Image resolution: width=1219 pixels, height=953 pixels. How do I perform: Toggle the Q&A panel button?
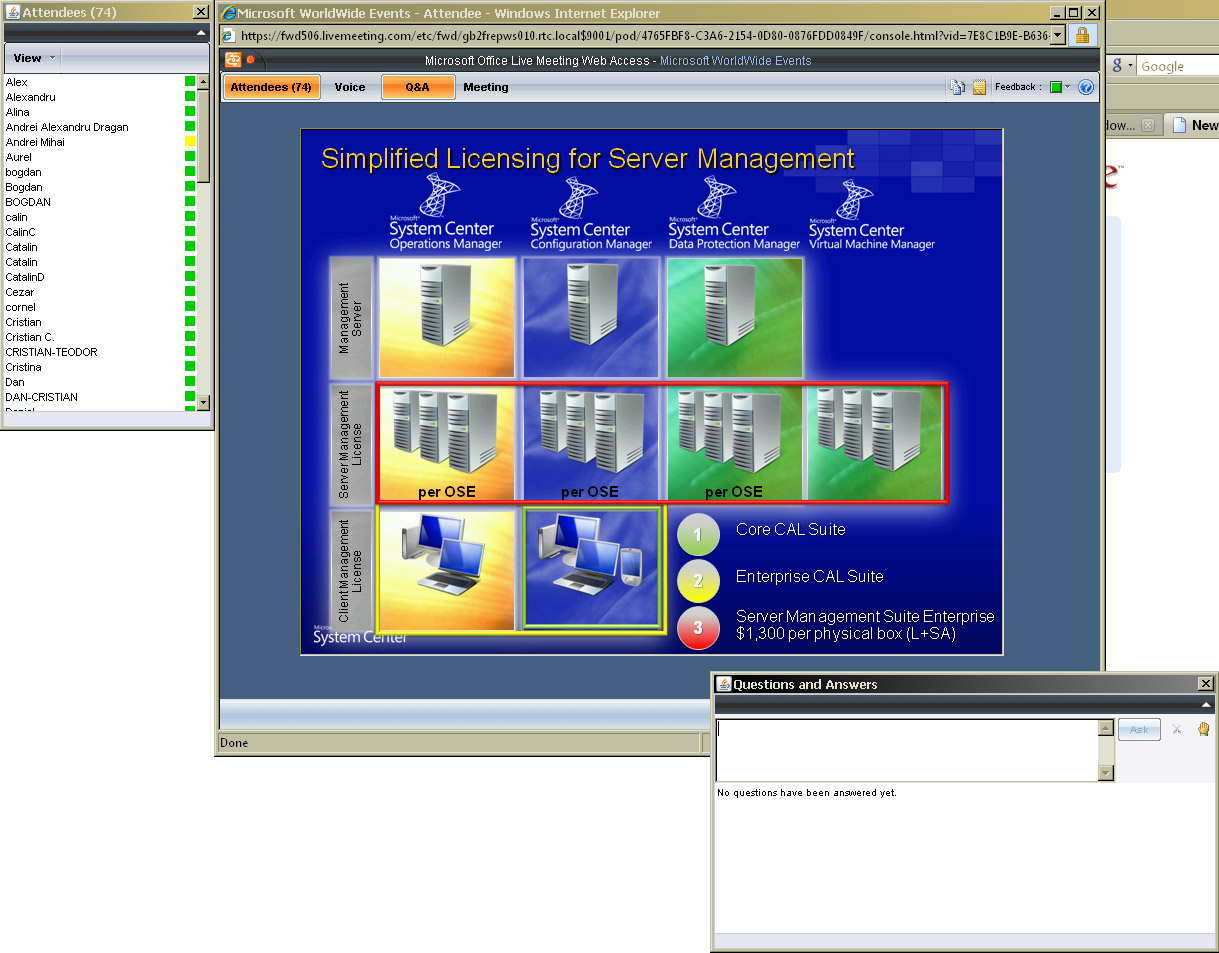click(x=417, y=87)
